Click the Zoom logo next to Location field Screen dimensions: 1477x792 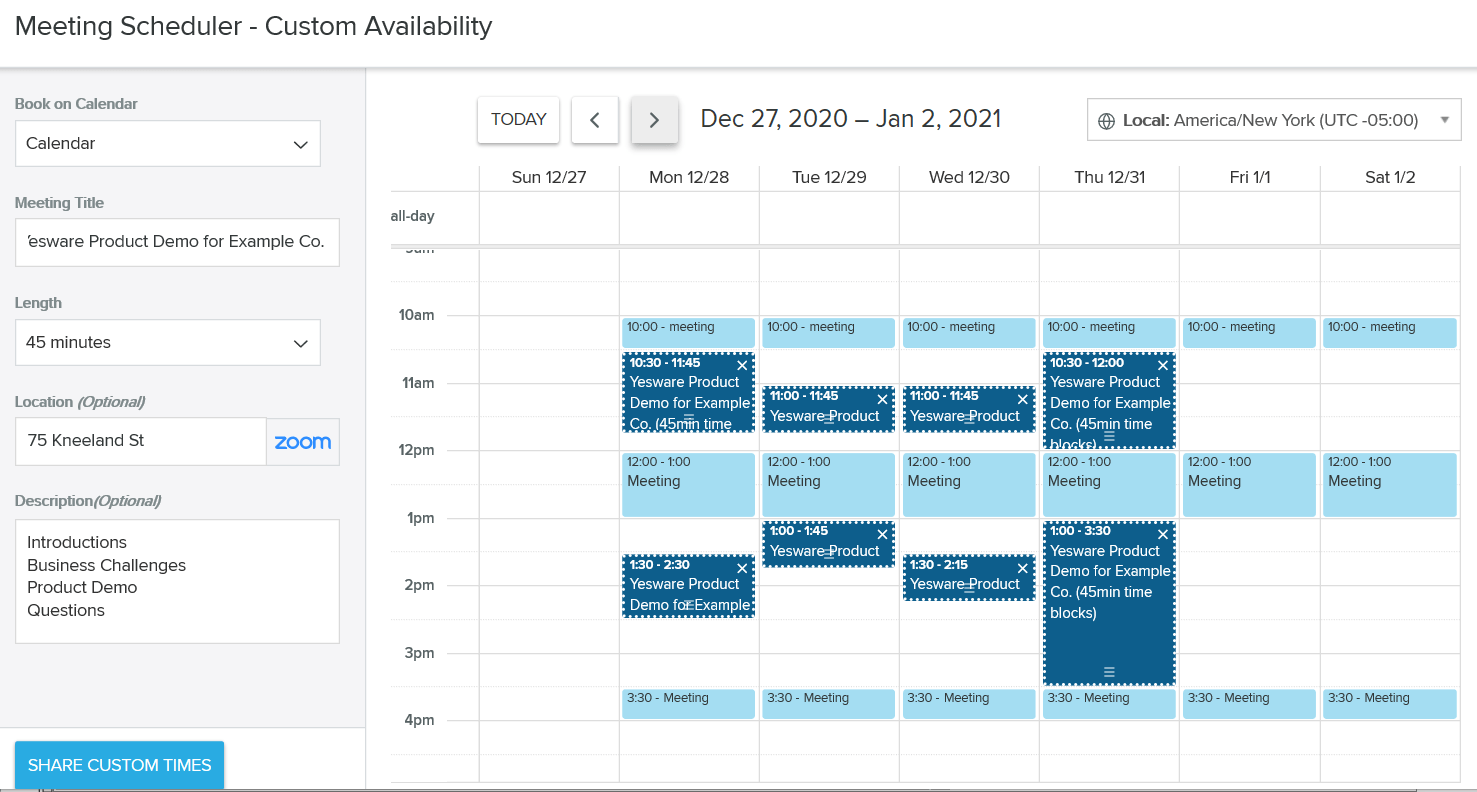coord(302,441)
